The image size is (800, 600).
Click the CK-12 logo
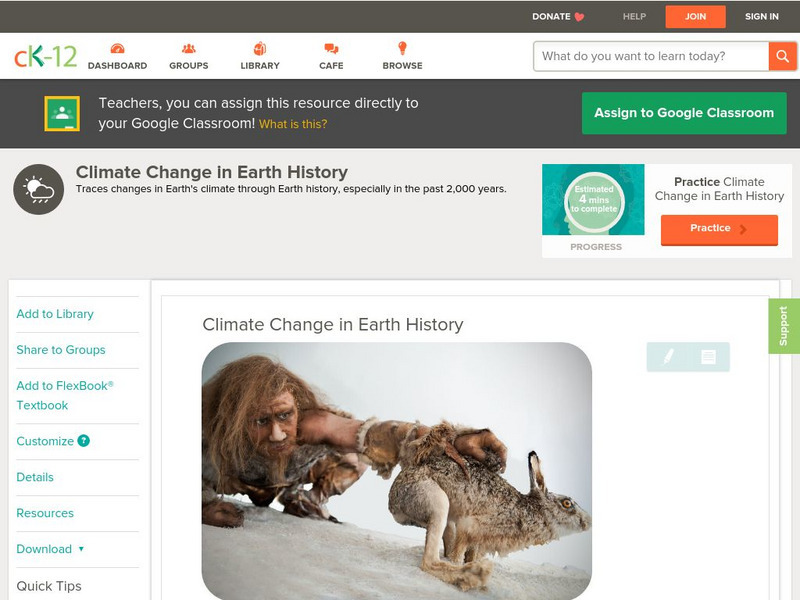point(45,56)
